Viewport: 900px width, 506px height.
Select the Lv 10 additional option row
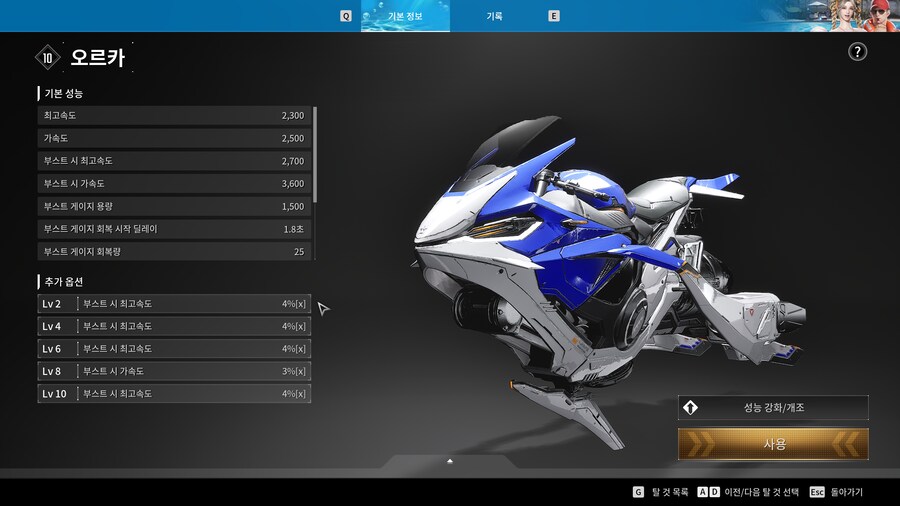click(174, 394)
